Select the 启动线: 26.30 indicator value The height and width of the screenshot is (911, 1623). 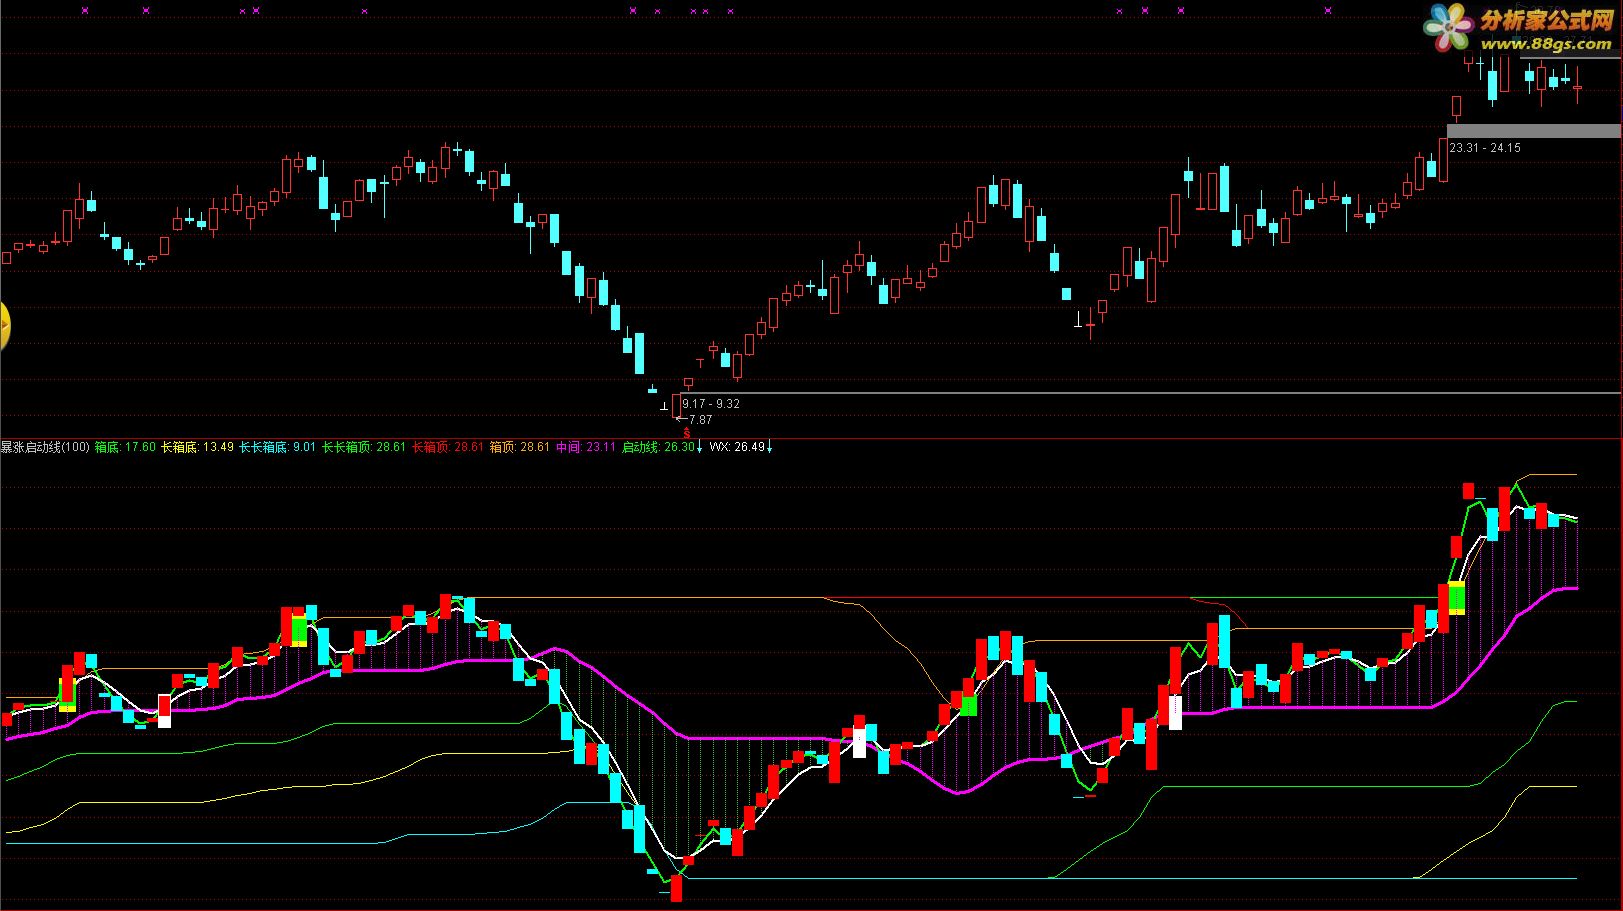(x=658, y=447)
